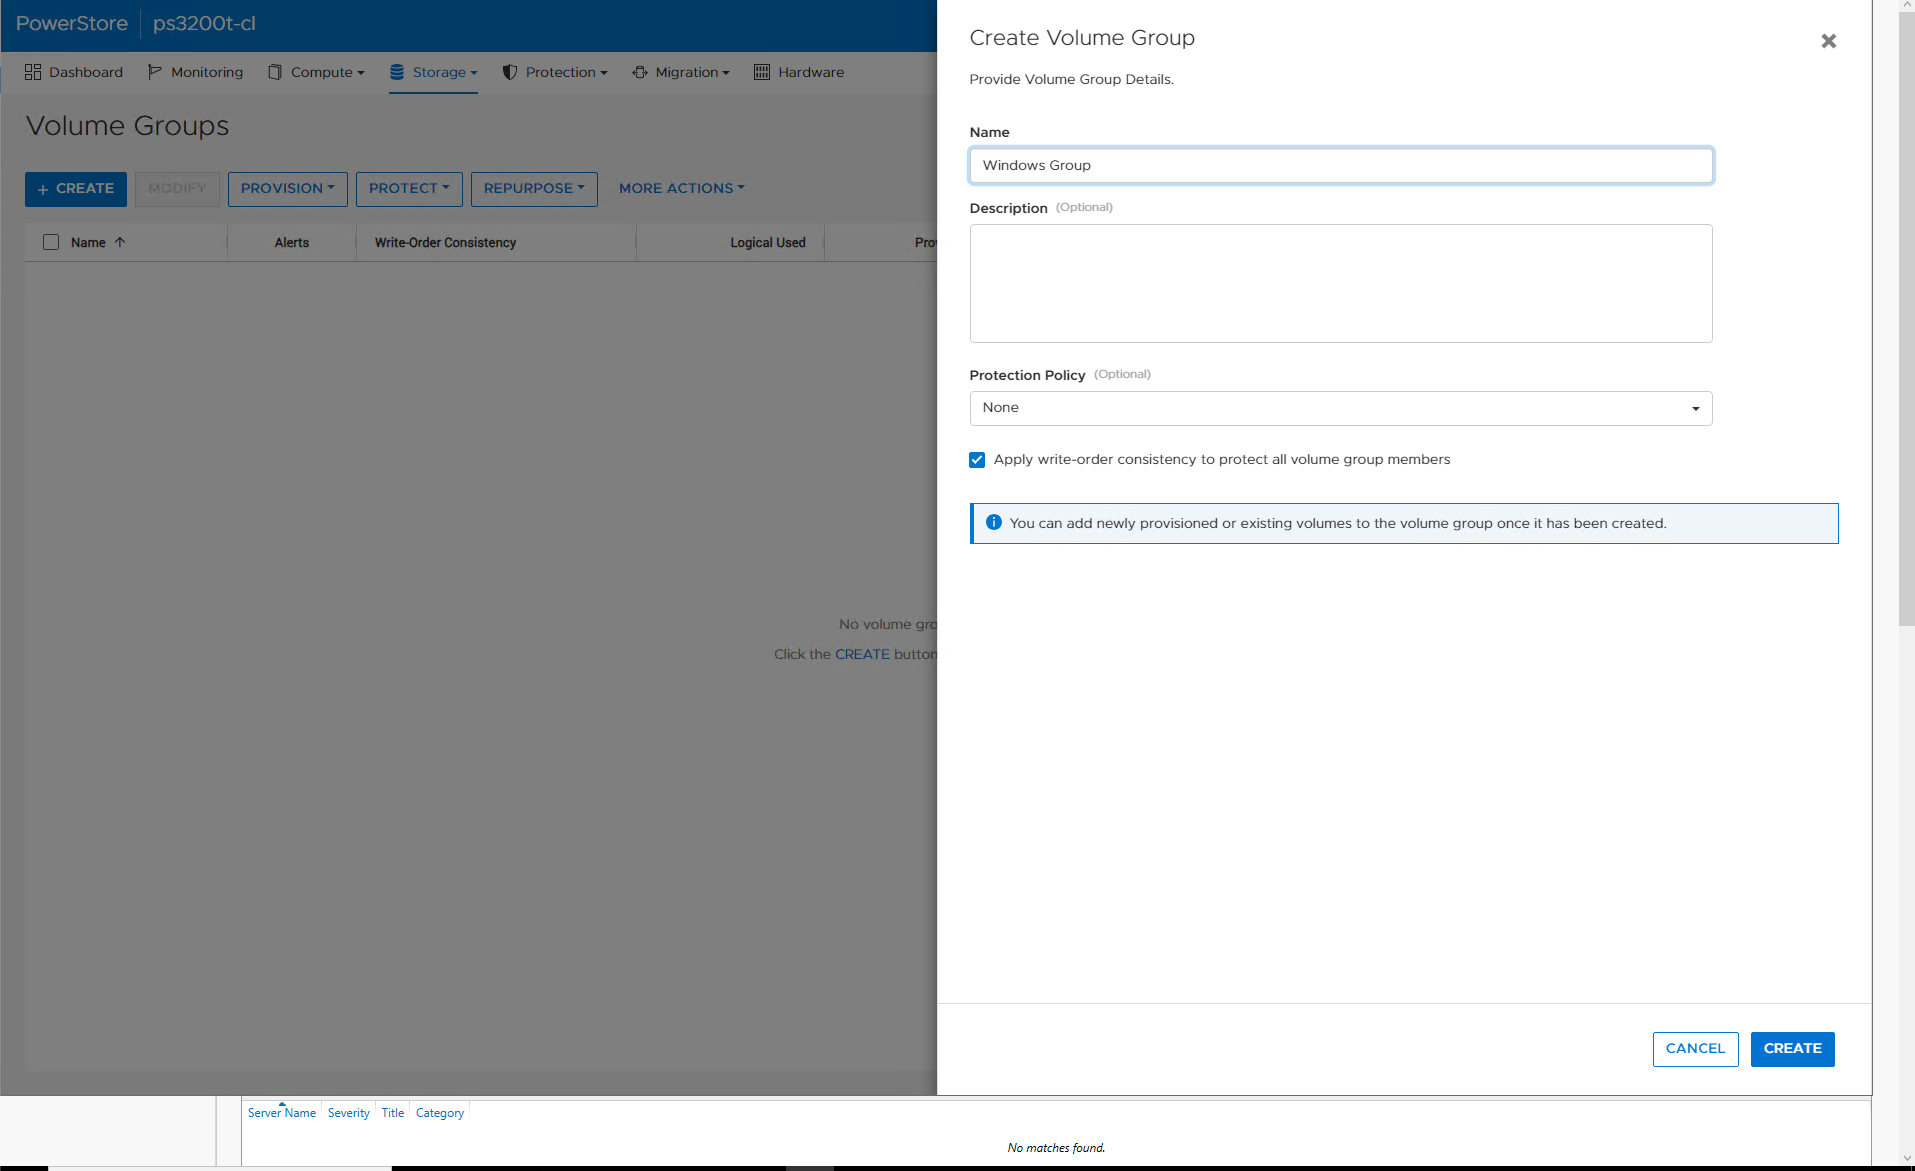Click the blue CREATE button in dialog
The width and height of the screenshot is (1915, 1171).
click(1792, 1049)
